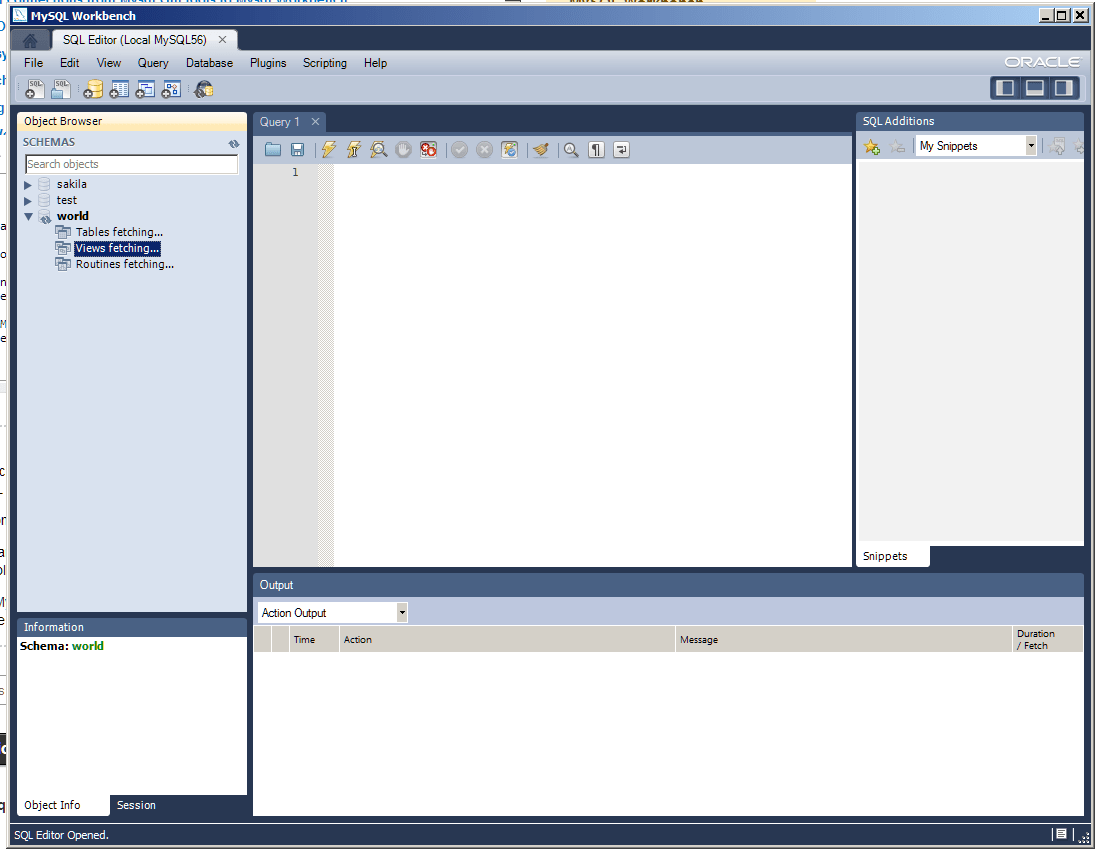
Task: Toggle right sidebar visibility
Action: click(x=1064, y=88)
